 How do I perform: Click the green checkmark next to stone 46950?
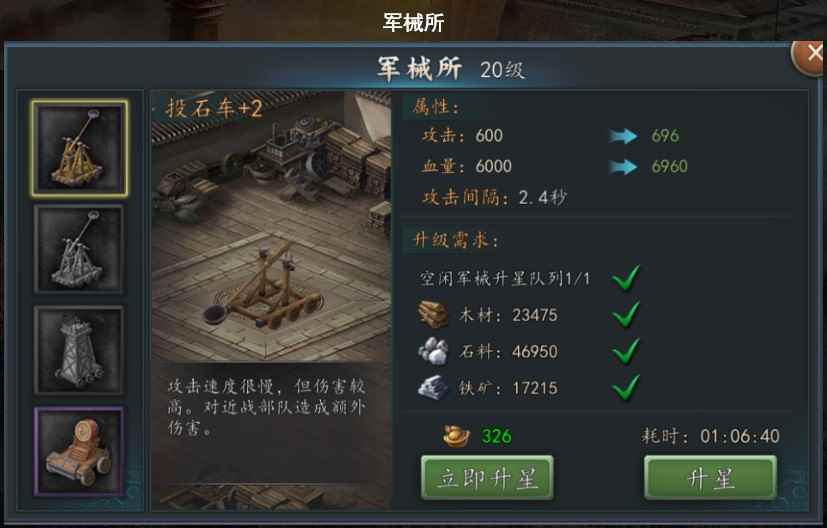pos(626,351)
